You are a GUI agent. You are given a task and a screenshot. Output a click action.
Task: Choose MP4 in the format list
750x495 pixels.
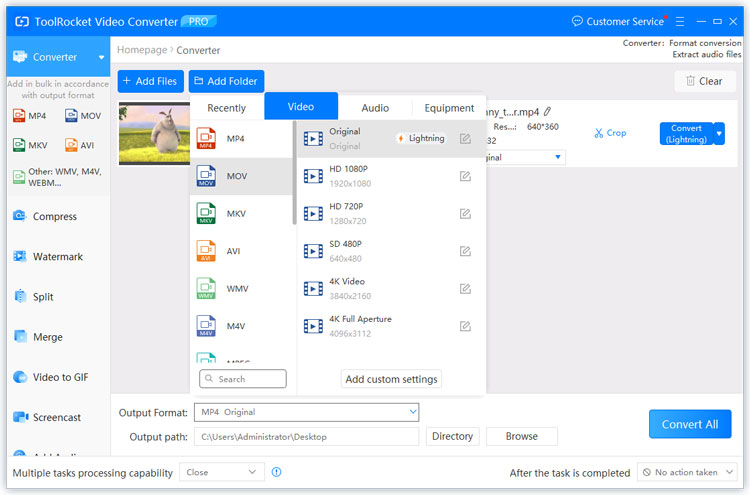point(241,139)
